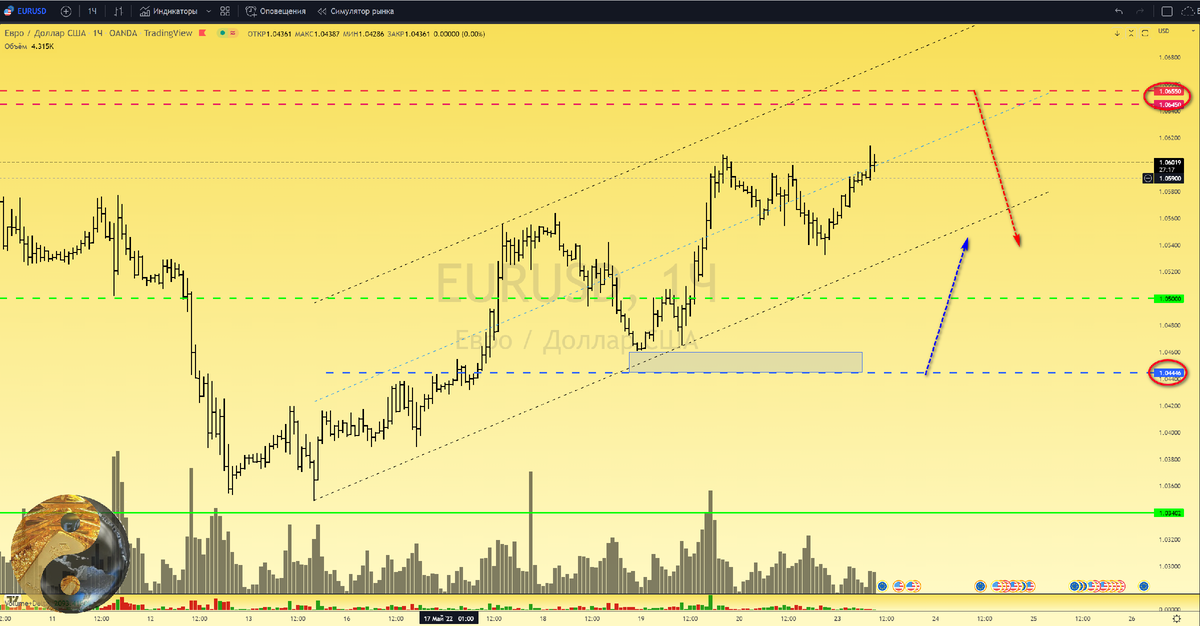Click the 1.05900 price label
The height and width of the screenshot is (626, 1200).
(x=1170, y=178)
